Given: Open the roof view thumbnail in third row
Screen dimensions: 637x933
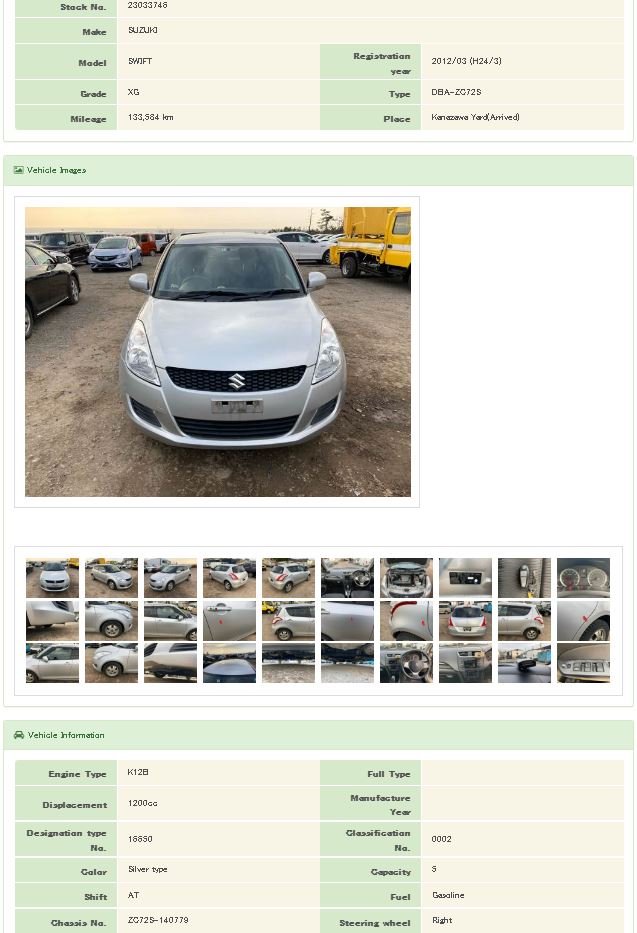Looking at the screenshot, I should [x=230, y=663].
